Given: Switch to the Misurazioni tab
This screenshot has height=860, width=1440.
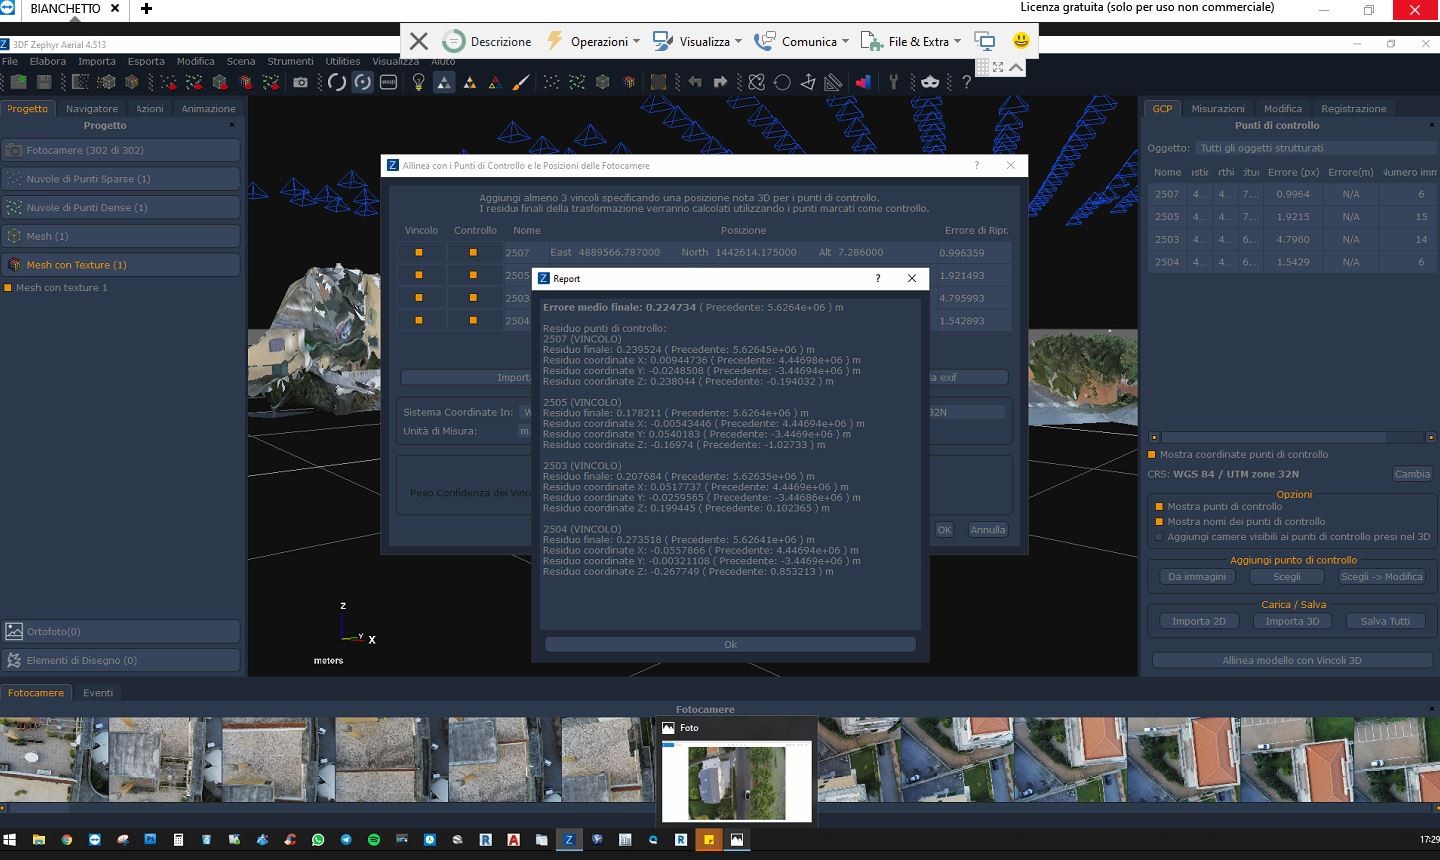Looking at the screenshot, I should coord(1218,109).
